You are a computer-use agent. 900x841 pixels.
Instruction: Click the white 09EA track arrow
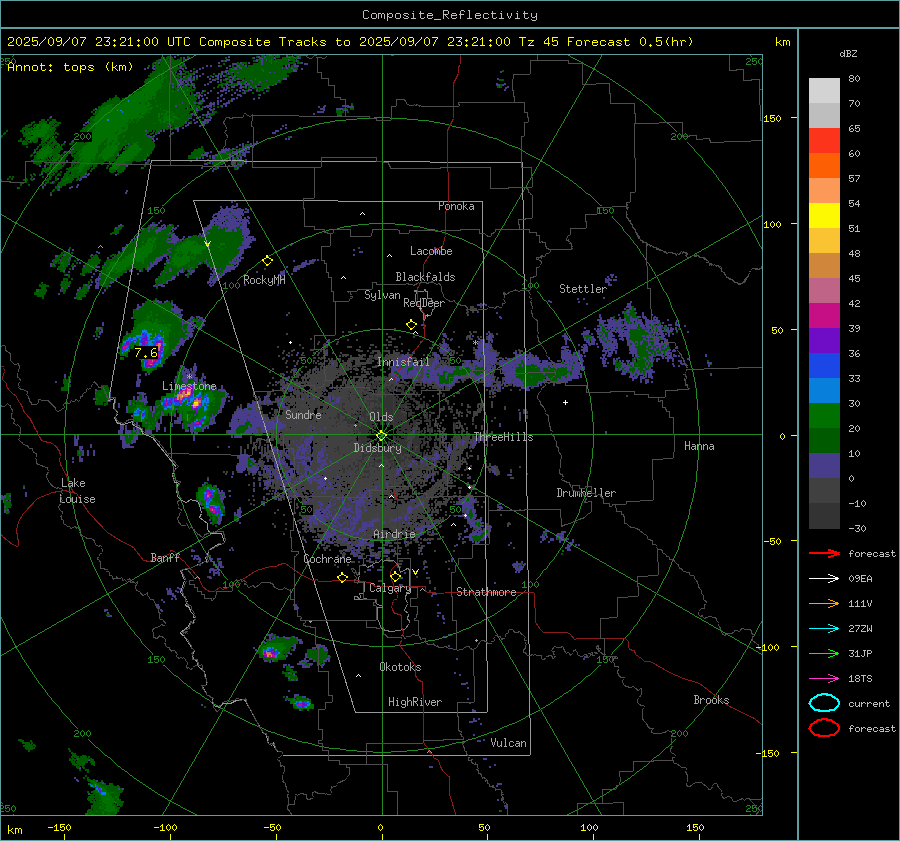(824, 579)
